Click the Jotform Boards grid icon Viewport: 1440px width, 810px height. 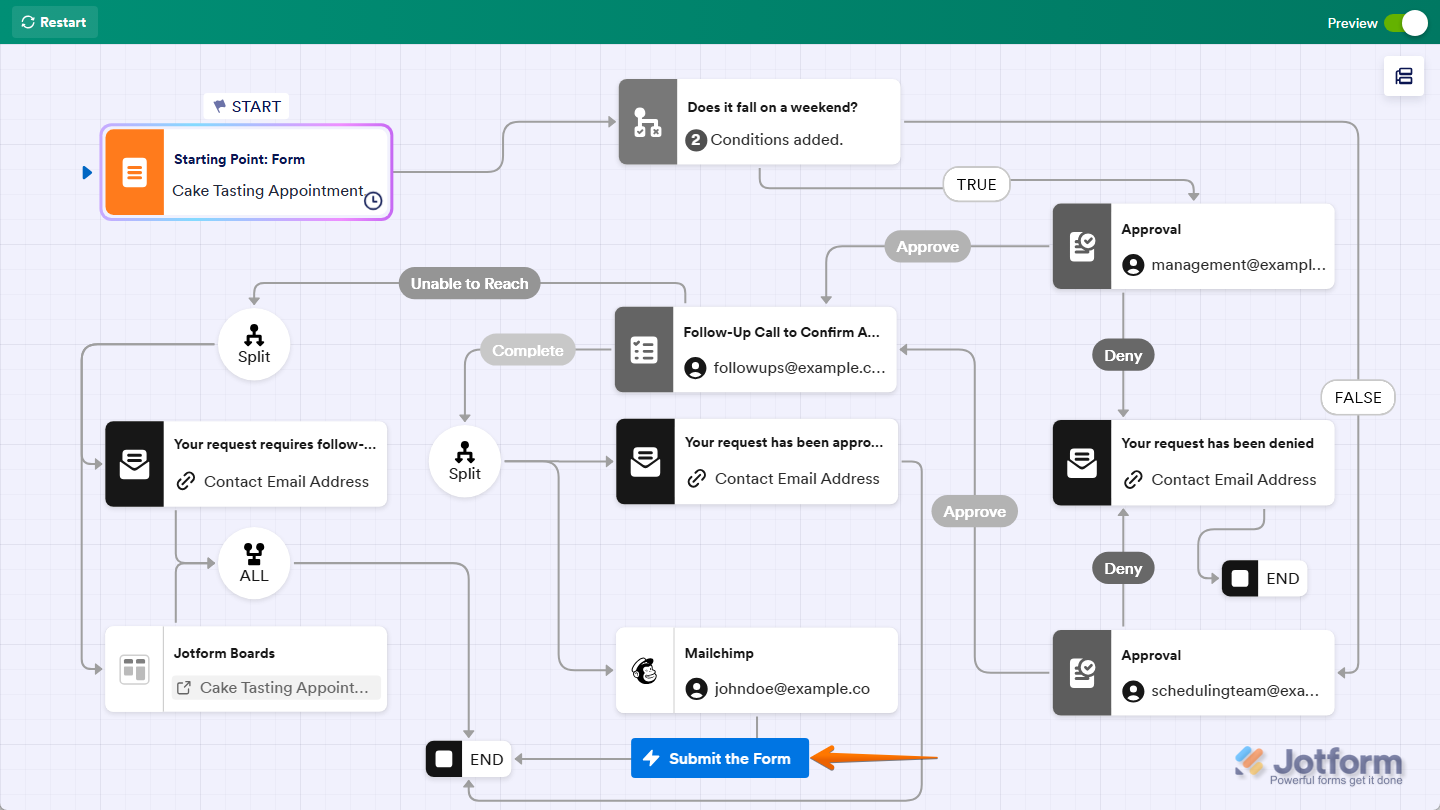tap(134, 669)
